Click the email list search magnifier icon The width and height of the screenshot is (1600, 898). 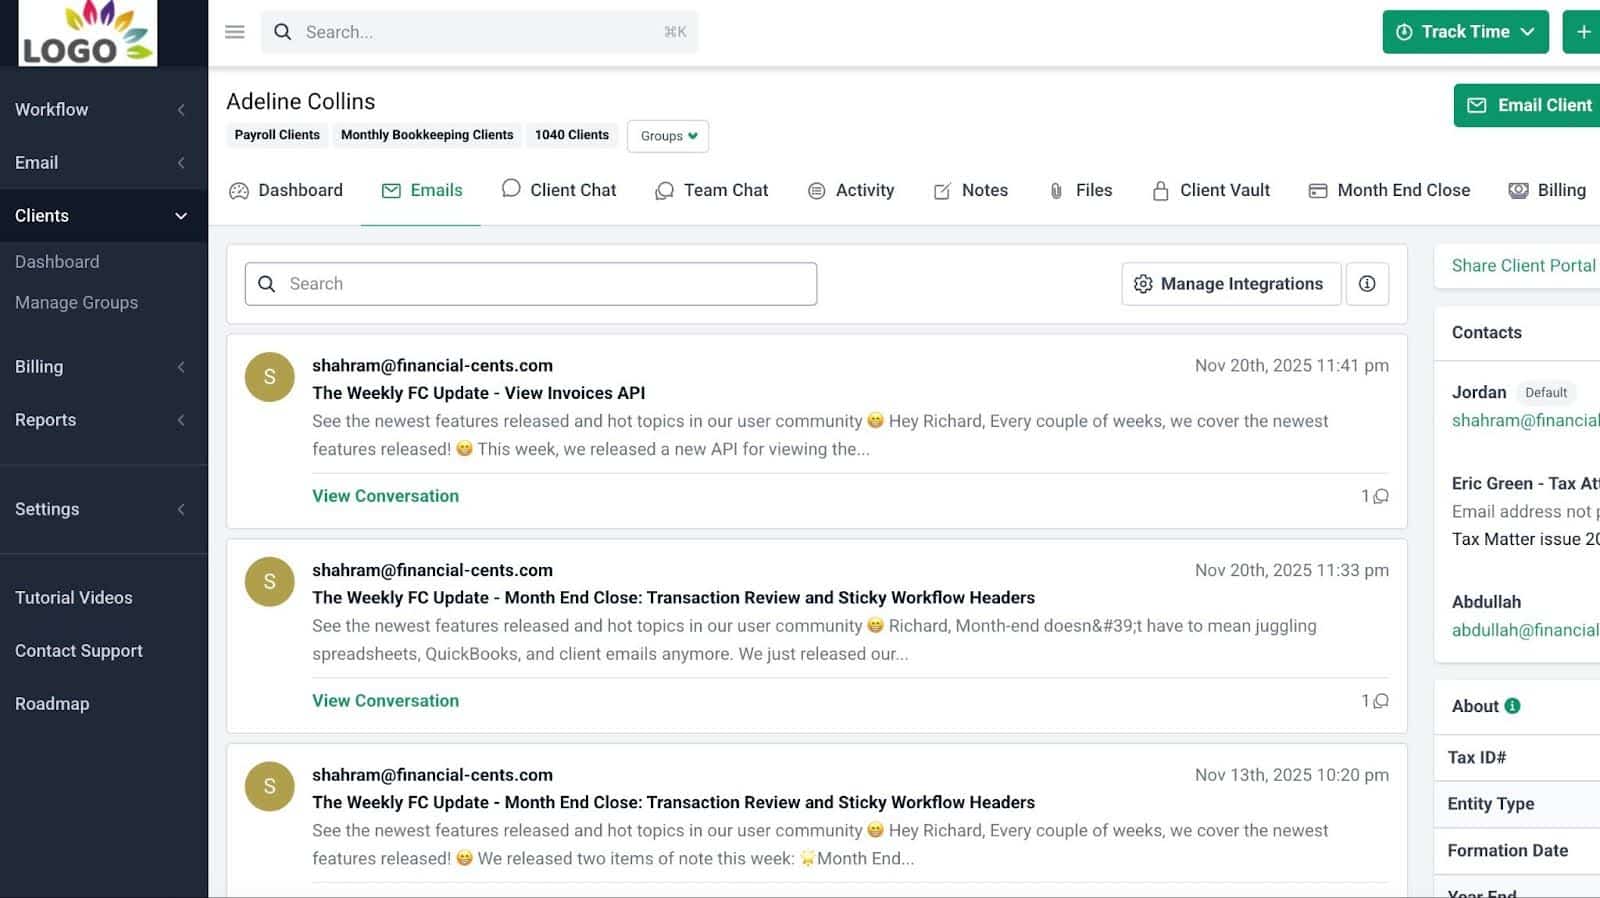267,284
